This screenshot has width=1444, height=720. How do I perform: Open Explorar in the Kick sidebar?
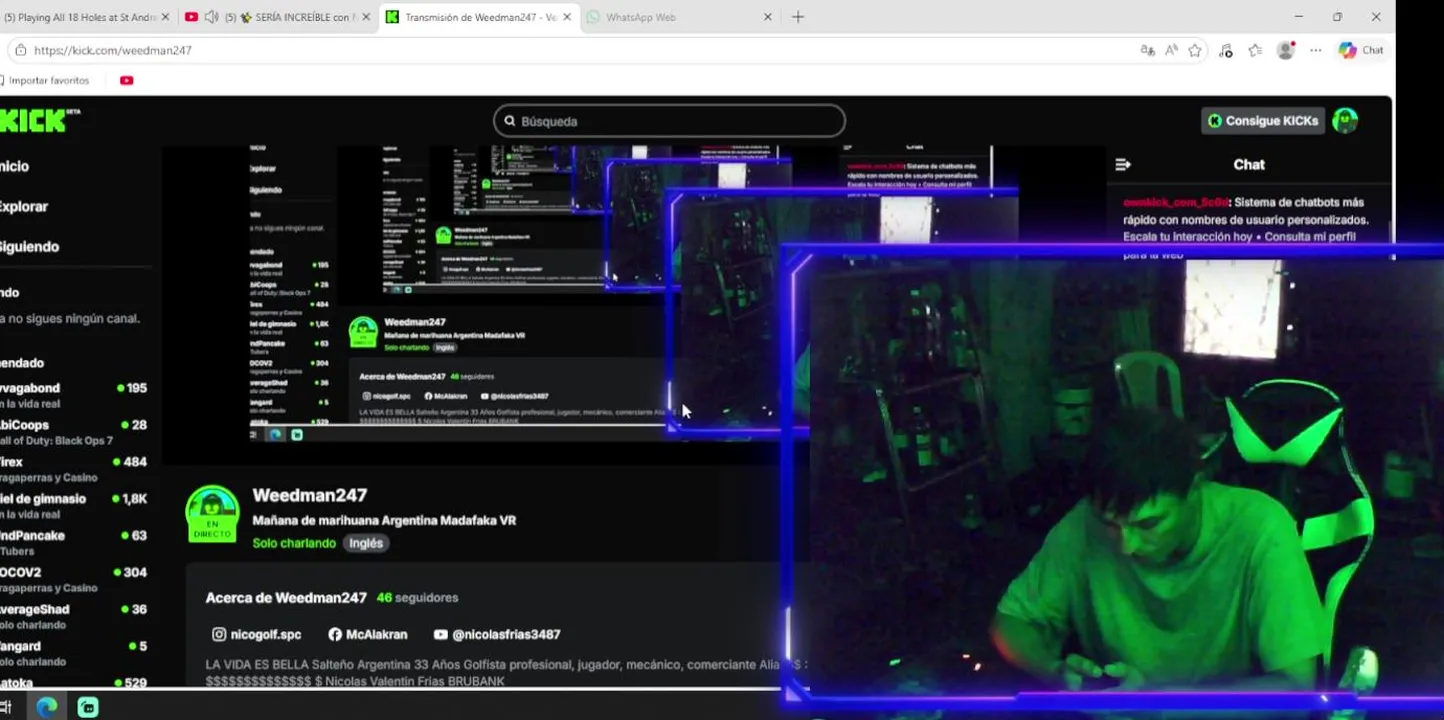(x=24, y=206)
